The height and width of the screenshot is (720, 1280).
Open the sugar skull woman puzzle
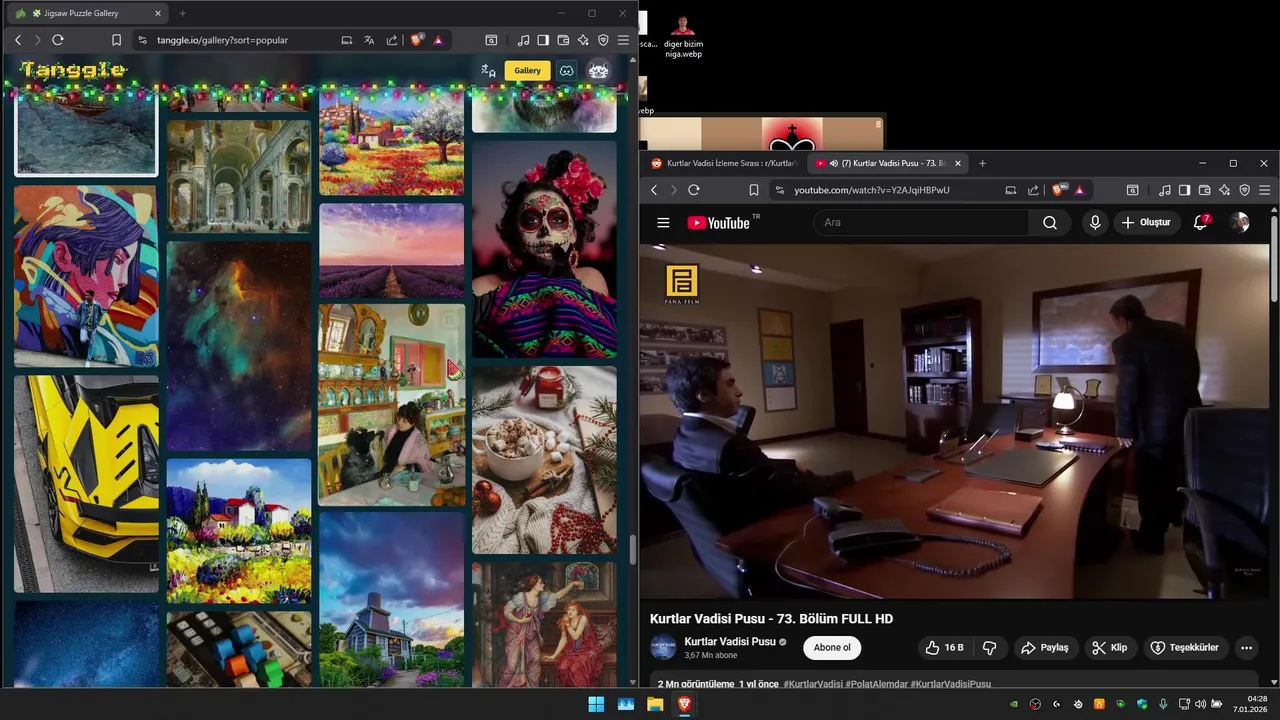tap(544, 249)
